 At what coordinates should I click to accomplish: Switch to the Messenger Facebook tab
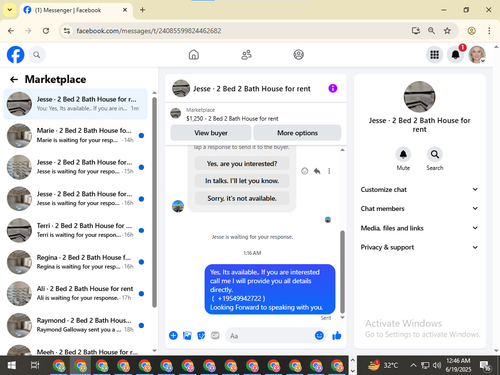(76, 10)
